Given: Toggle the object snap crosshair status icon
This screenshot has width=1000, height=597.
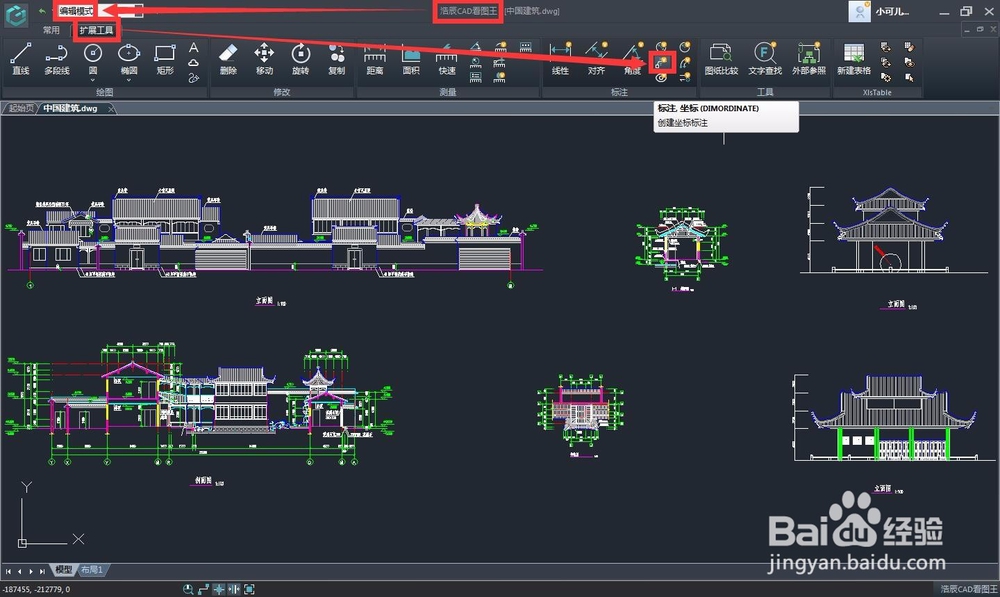Looking at the screenshot, I should [219, 589].
